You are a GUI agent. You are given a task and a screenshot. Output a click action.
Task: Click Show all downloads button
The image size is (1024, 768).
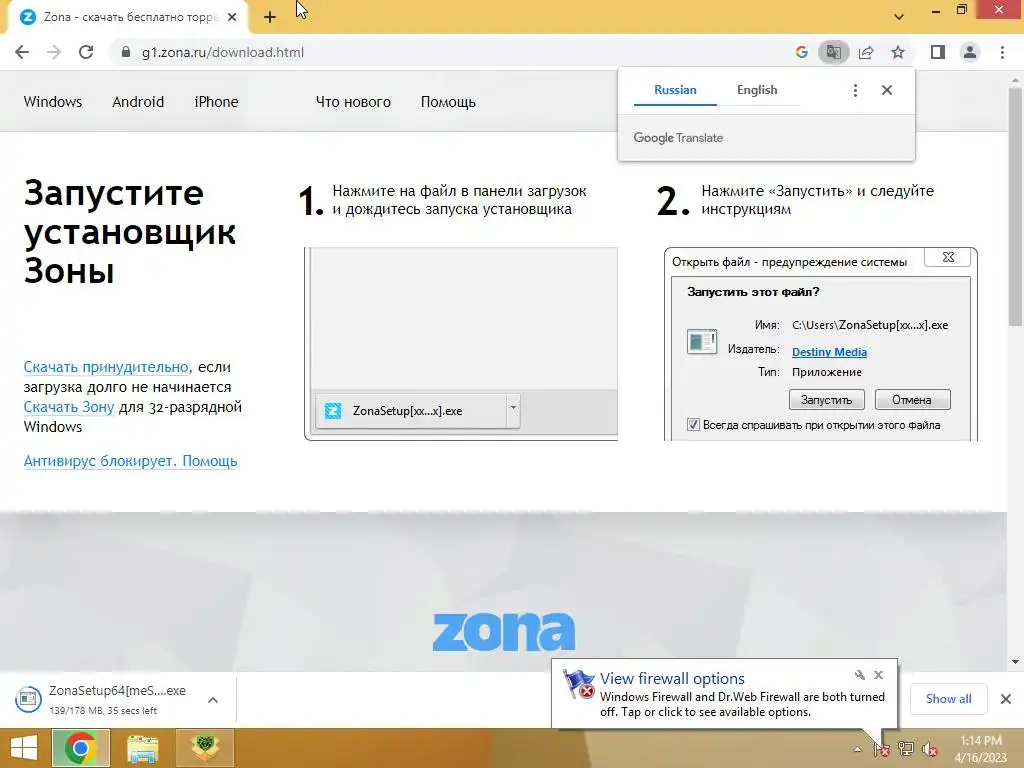click(x=948, y=699)
